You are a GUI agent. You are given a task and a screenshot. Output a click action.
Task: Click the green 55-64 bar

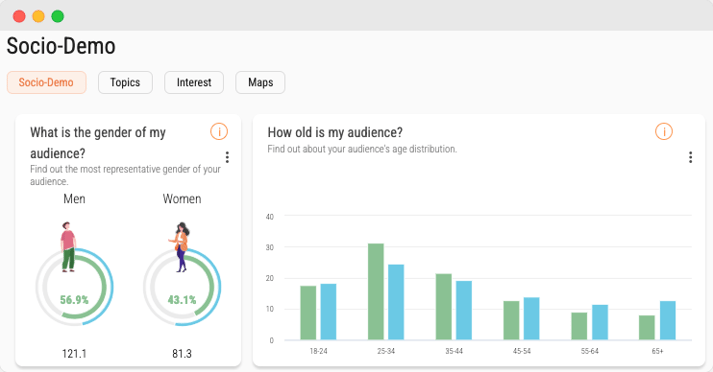(x=579, y=326)
